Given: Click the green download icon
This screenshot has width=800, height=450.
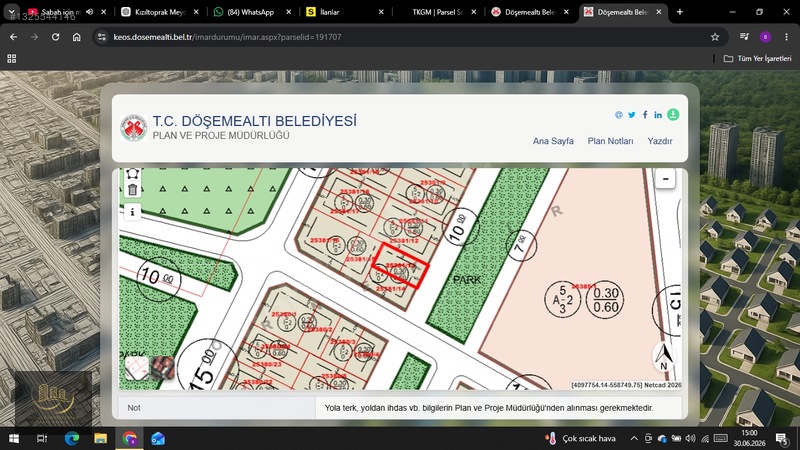Looking at the screenshot, I should (x=673, y=114).
